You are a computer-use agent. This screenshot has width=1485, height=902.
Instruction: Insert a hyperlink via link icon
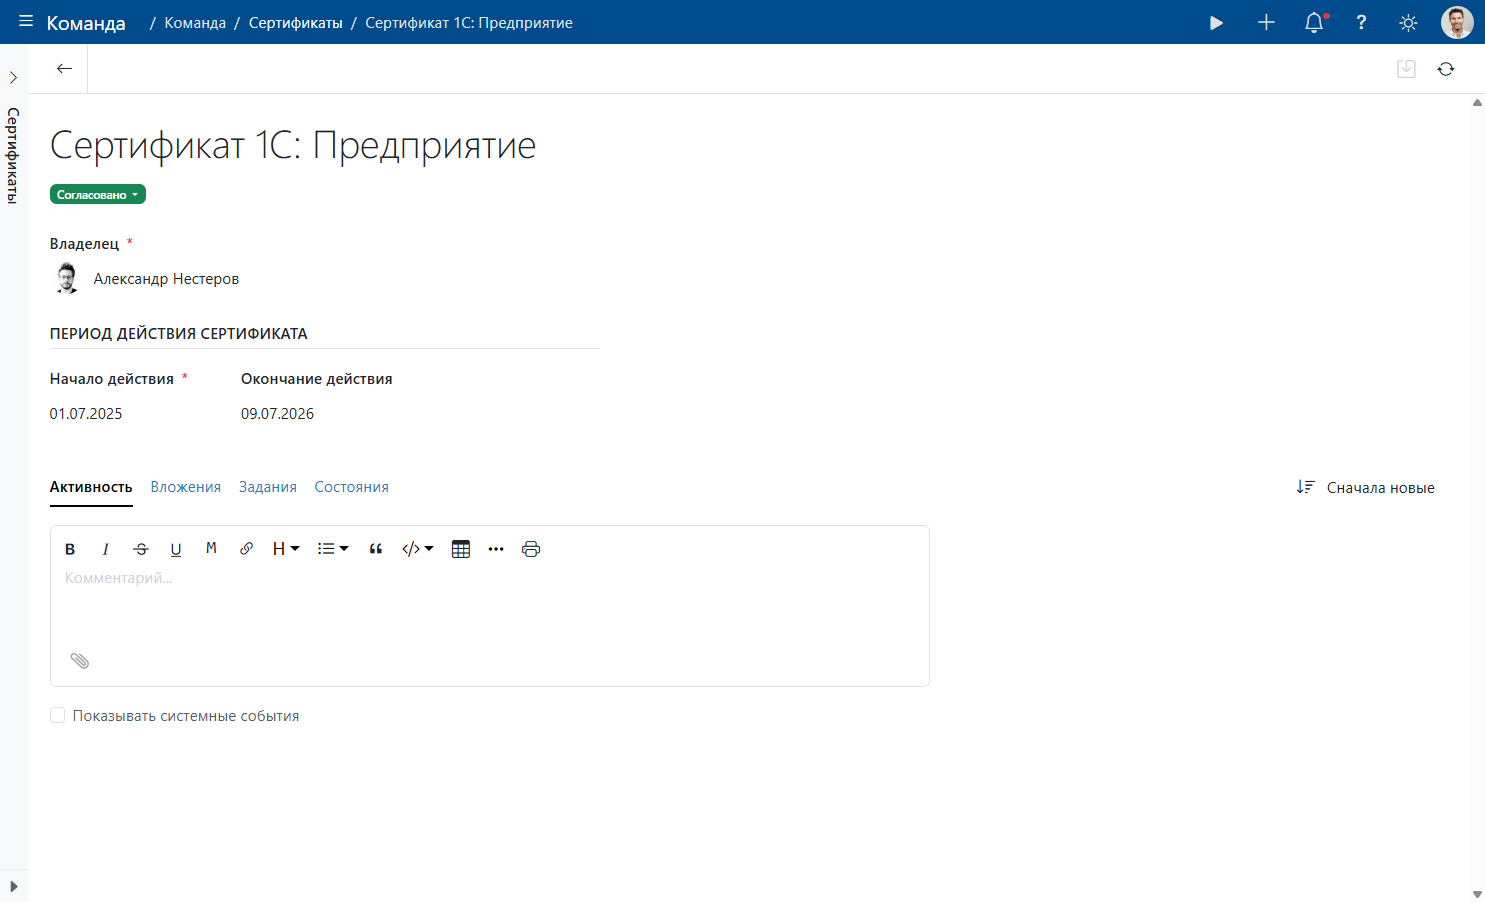tap(246, 549)
